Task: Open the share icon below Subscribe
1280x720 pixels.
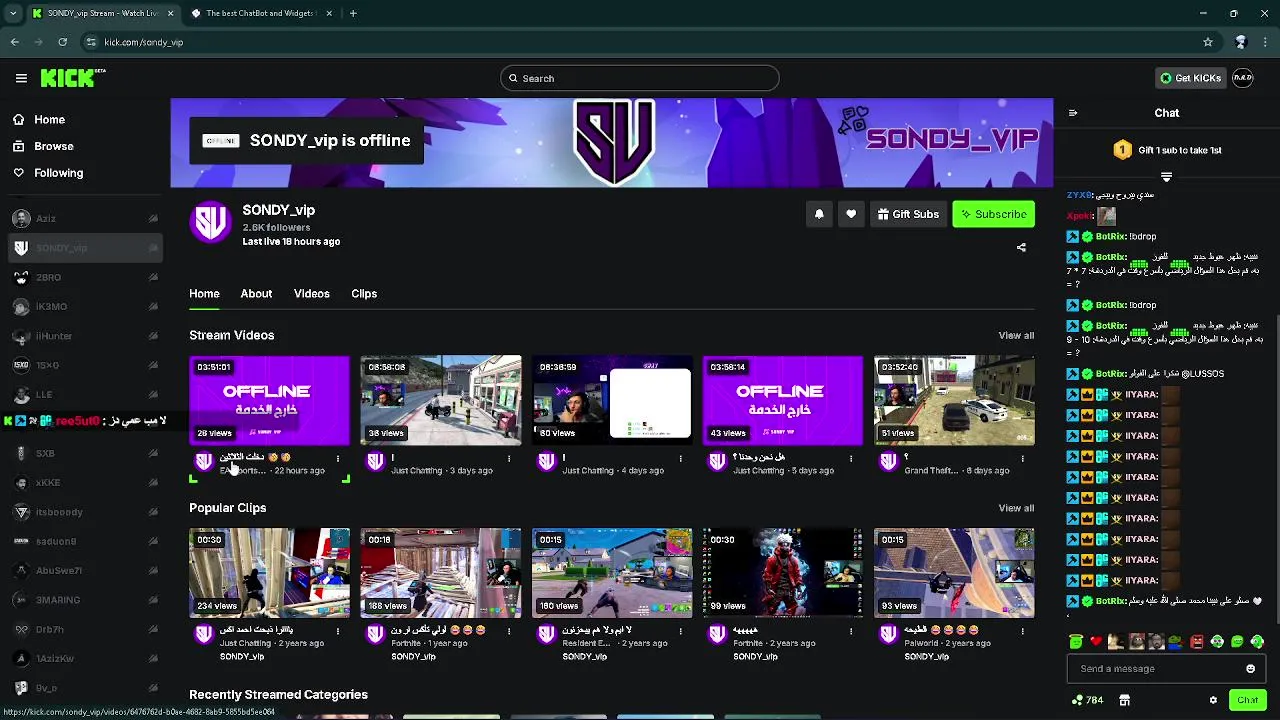Action: tap(1021, 247)
